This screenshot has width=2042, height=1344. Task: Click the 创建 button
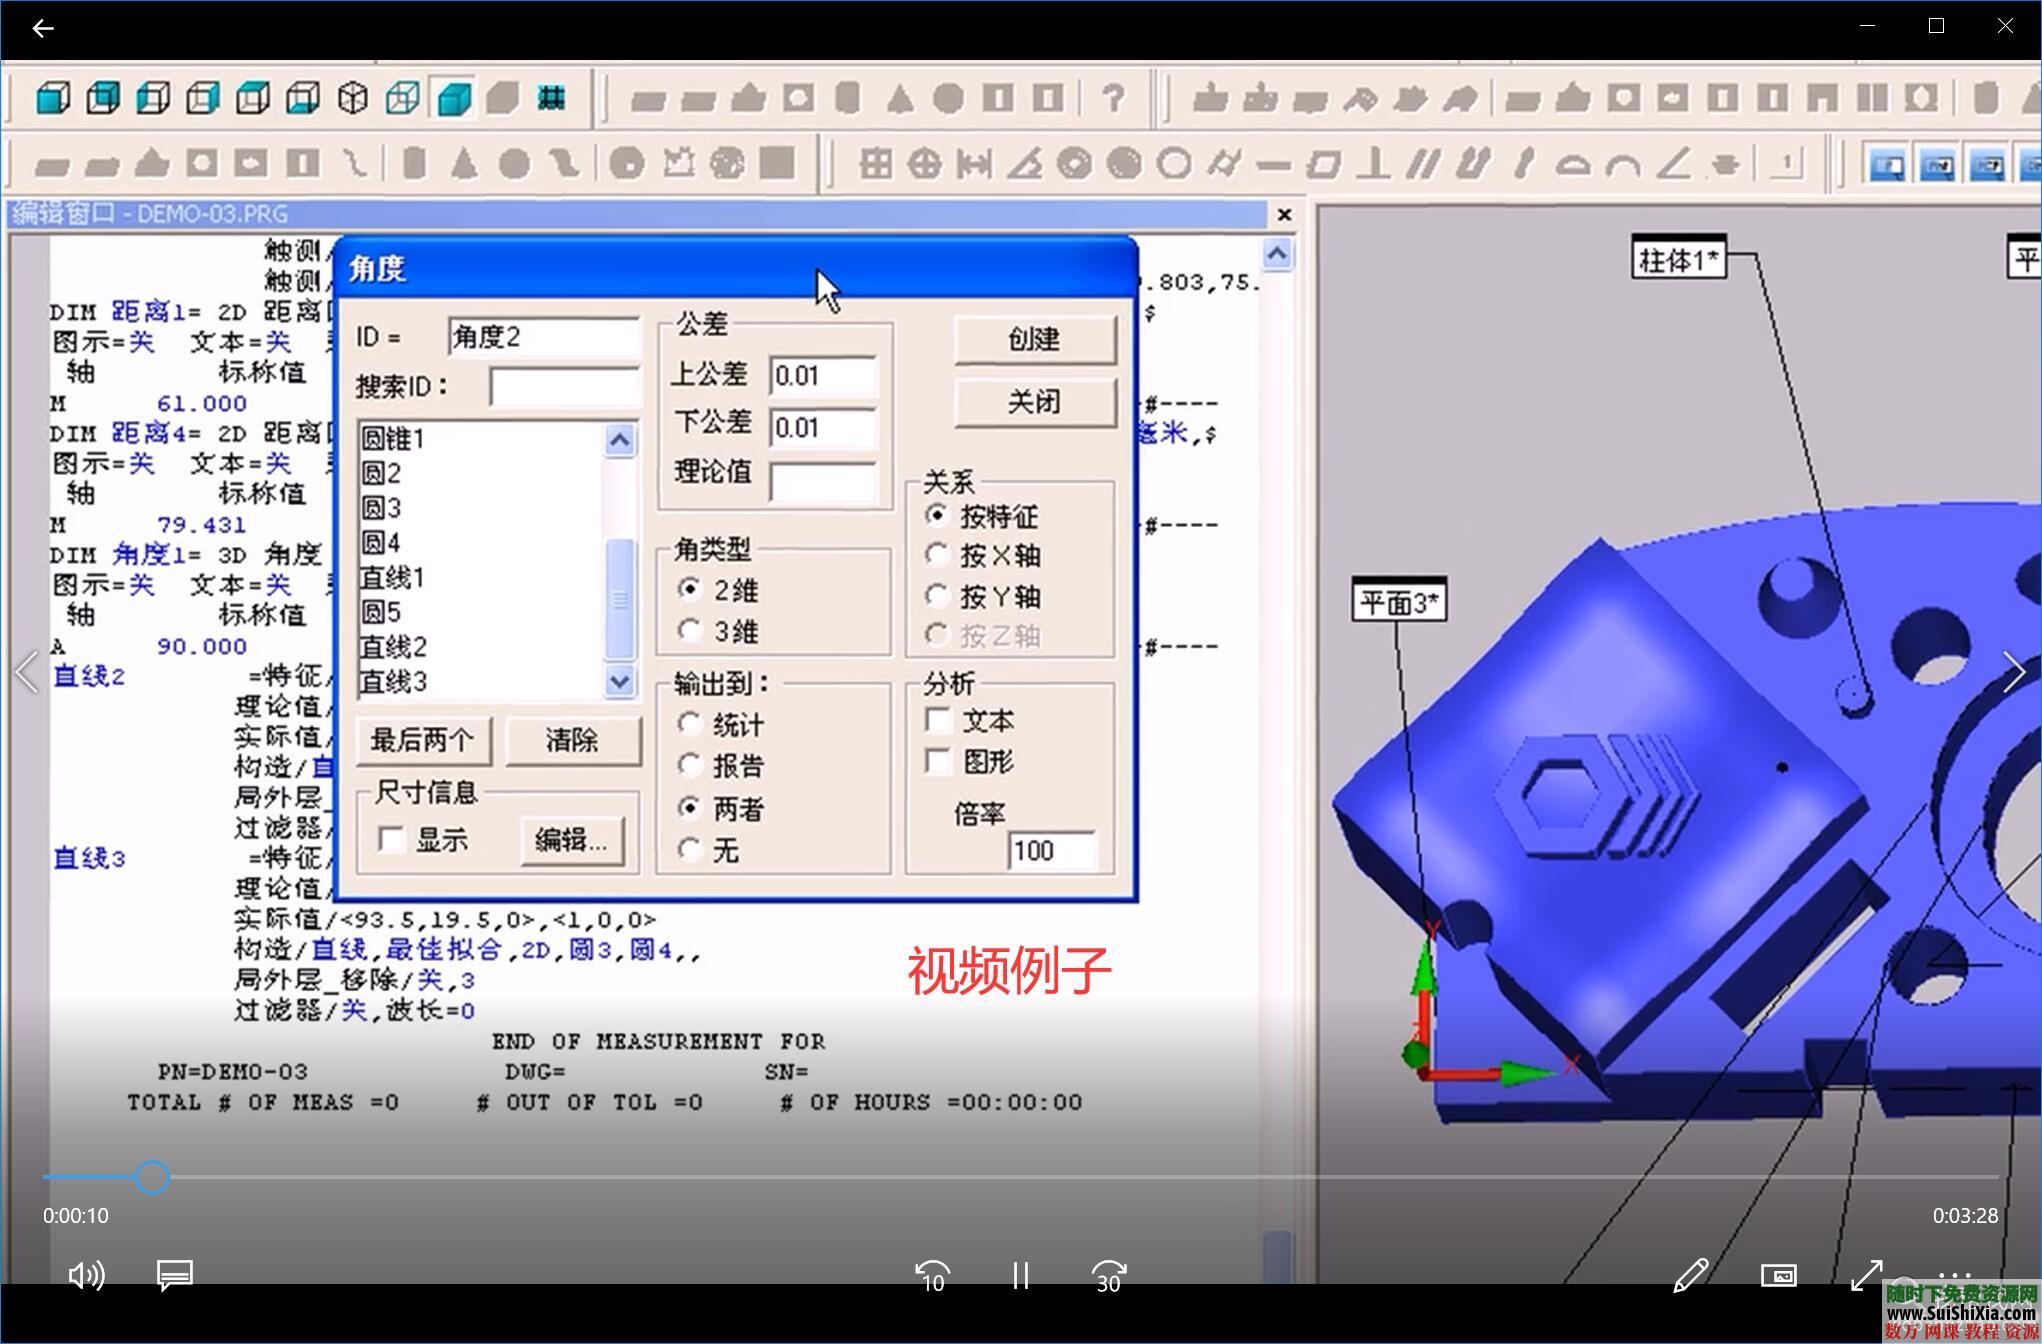pos(1034,339)
